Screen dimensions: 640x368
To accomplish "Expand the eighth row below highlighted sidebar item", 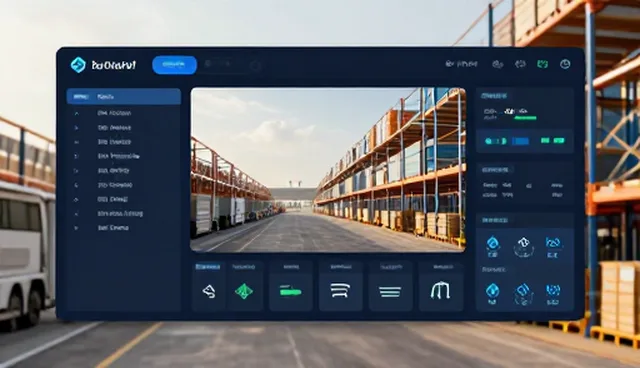I will tap(124, 213).
